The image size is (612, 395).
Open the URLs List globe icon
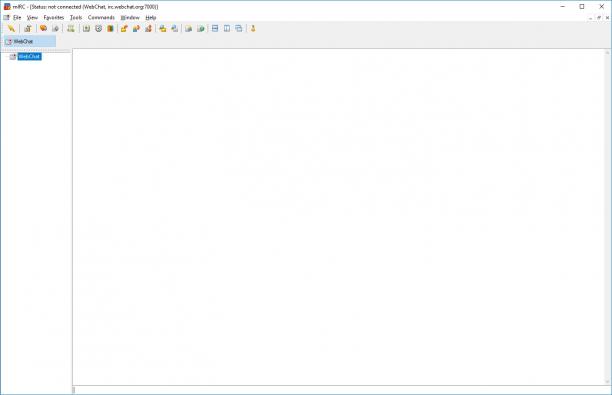[201, 28]
